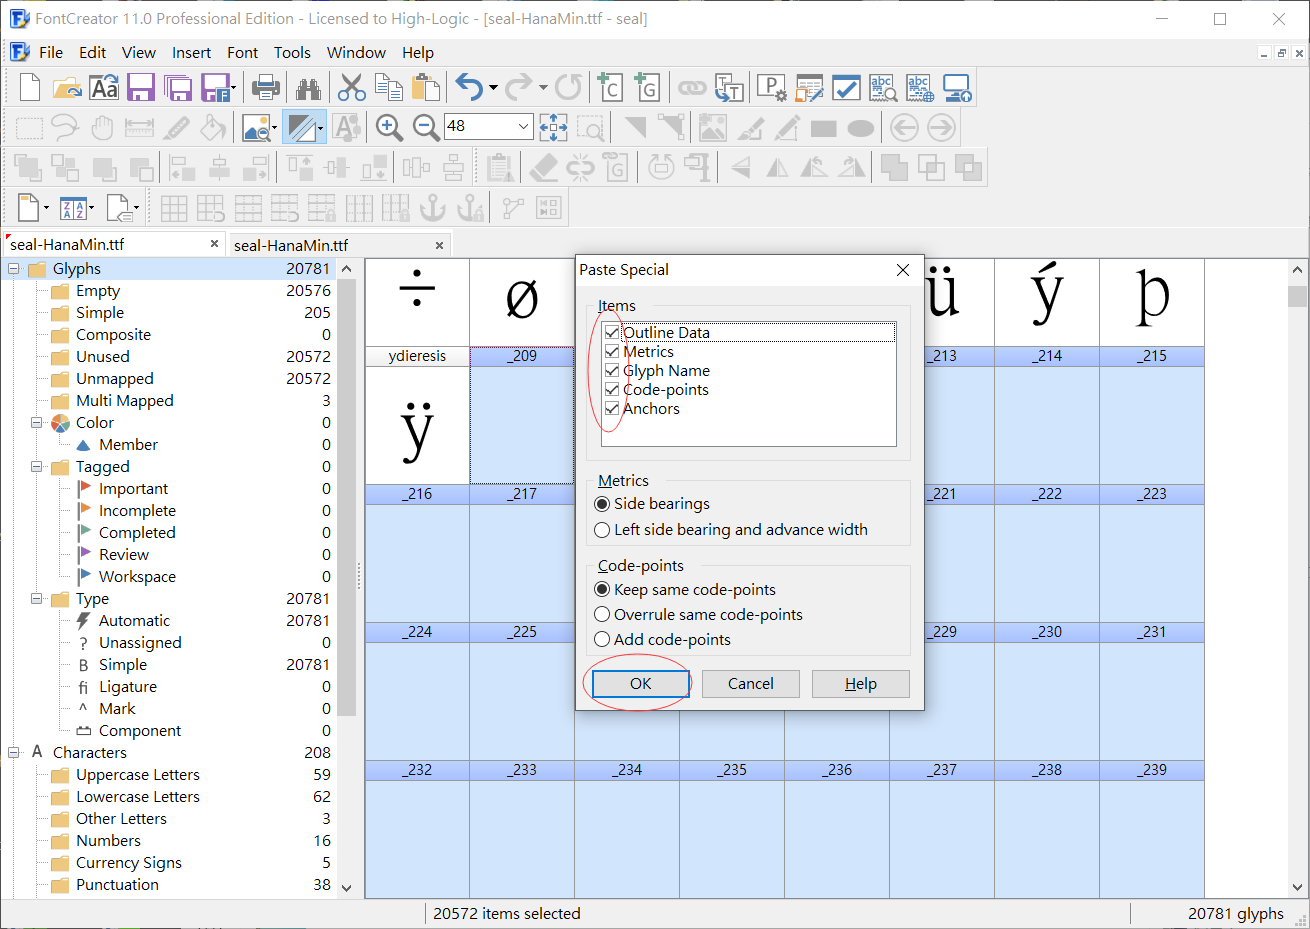Click OK in Paste Special dialog

coord(641,684)
